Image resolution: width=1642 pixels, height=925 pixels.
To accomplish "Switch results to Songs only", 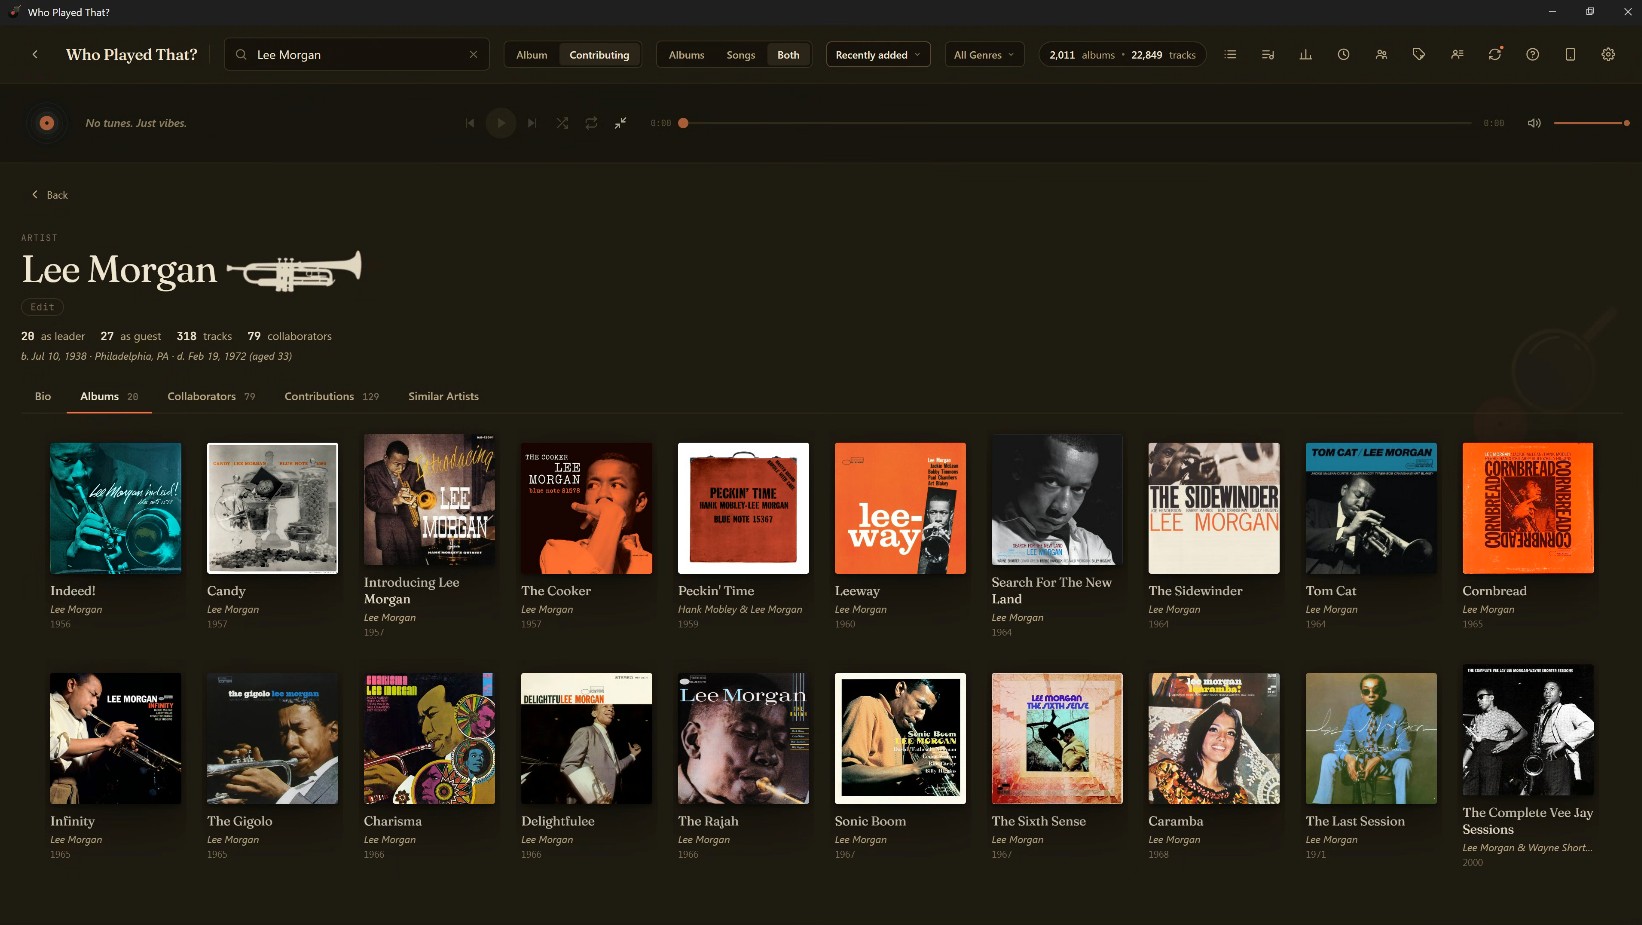I will tap(741, 55).
